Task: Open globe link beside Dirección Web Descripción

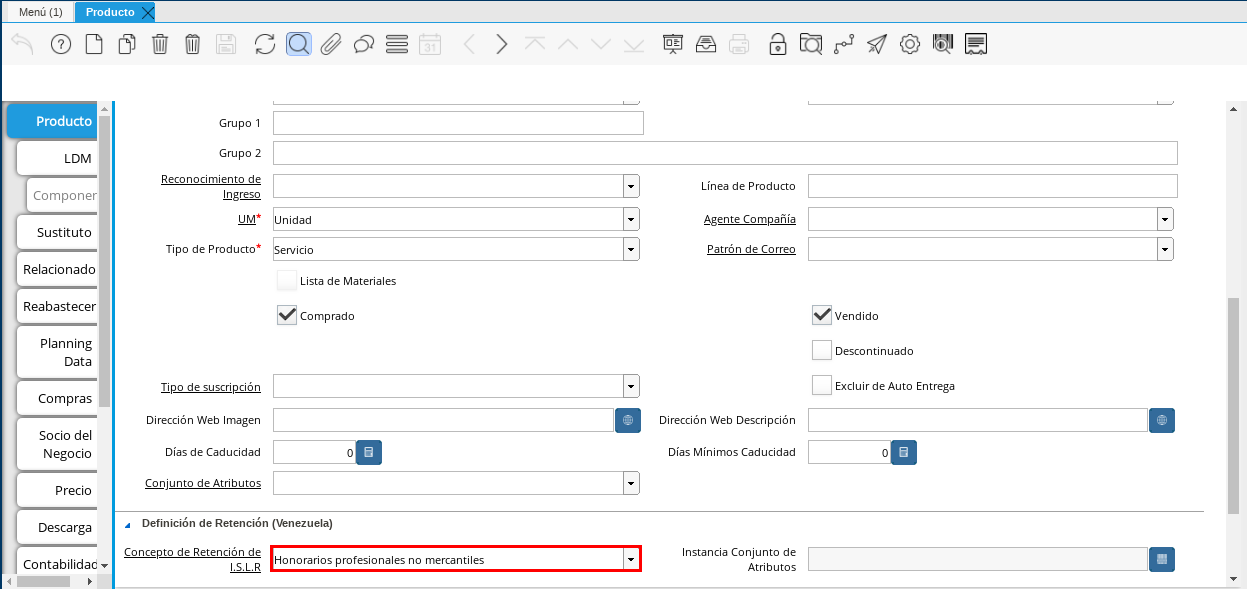Action: pyautogui.click(x=1162, y=420)
